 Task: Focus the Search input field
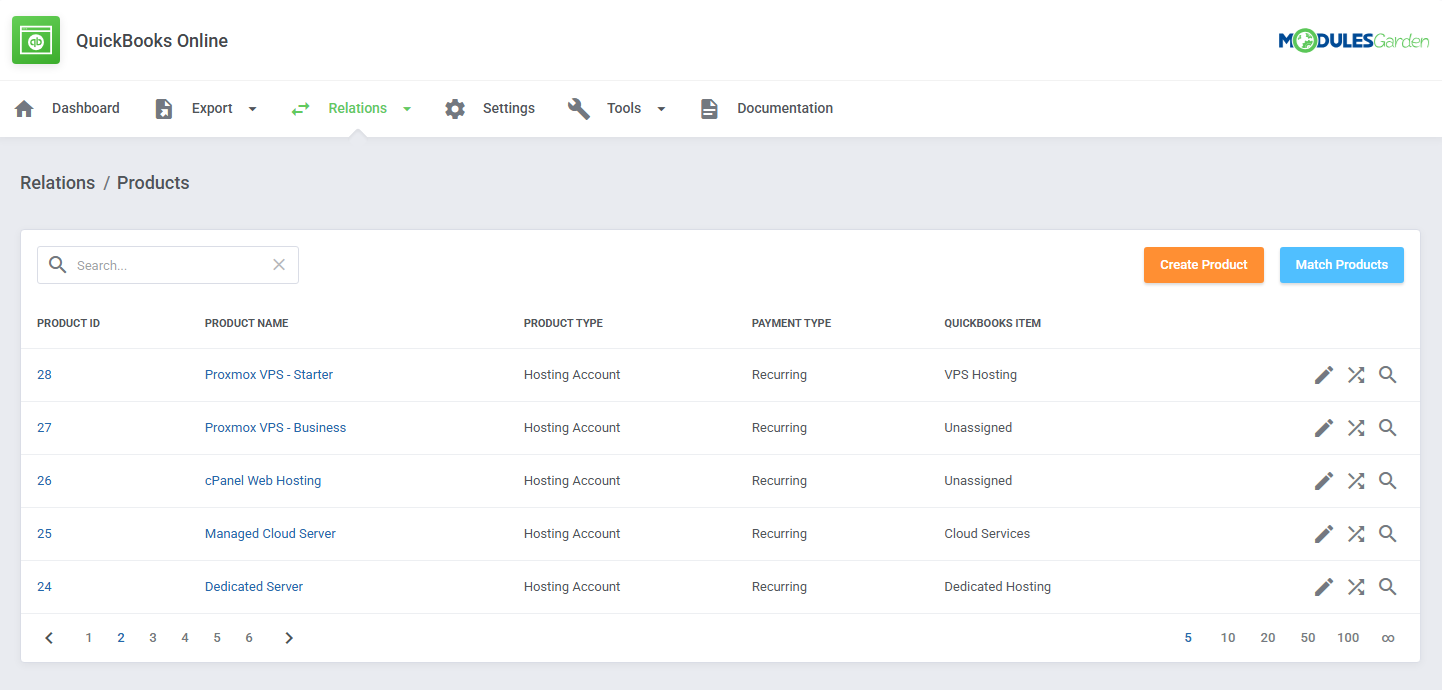pos(168,265)
